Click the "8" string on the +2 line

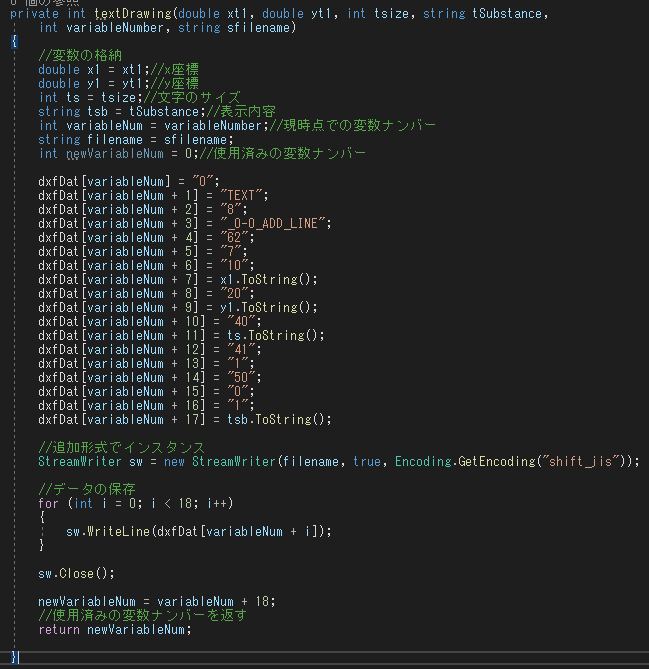click(x=231, y=209)
